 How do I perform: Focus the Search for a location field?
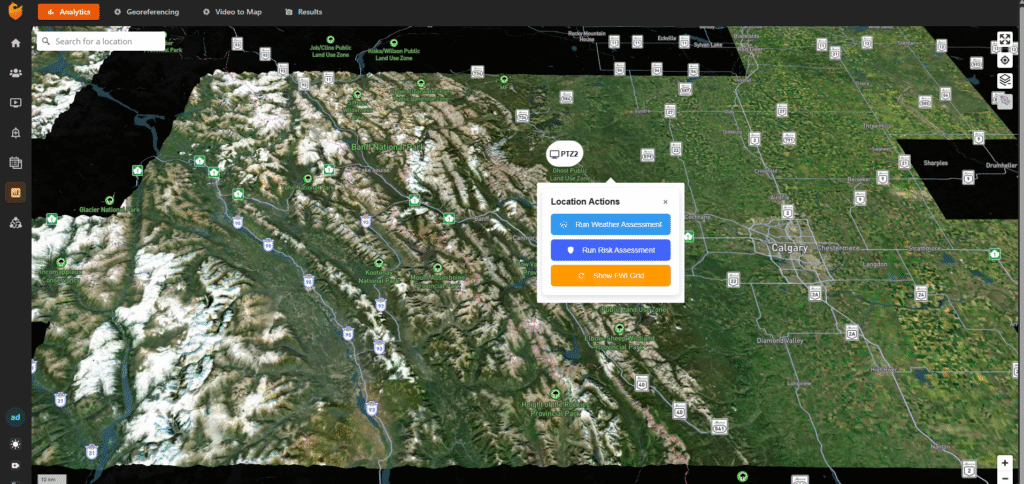pyautogui.click(x=101, y=41)
